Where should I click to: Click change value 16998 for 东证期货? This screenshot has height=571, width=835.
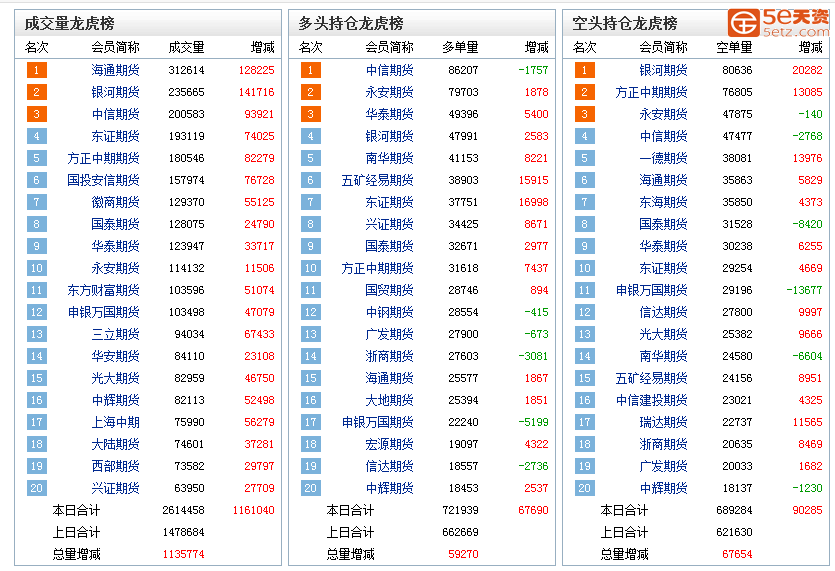click(534, 202)
